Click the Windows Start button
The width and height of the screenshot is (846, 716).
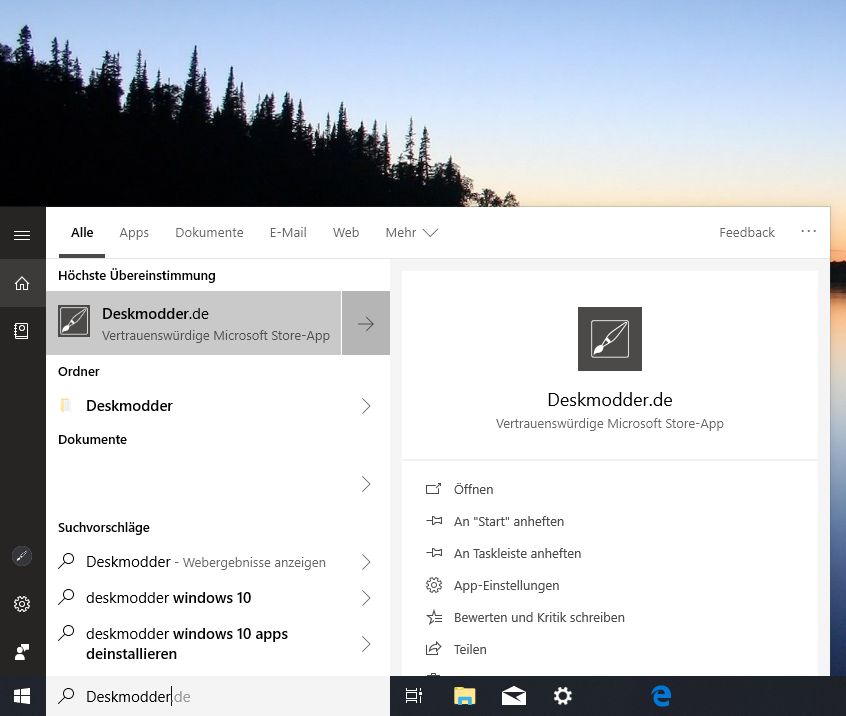click(x=22, y=696)
